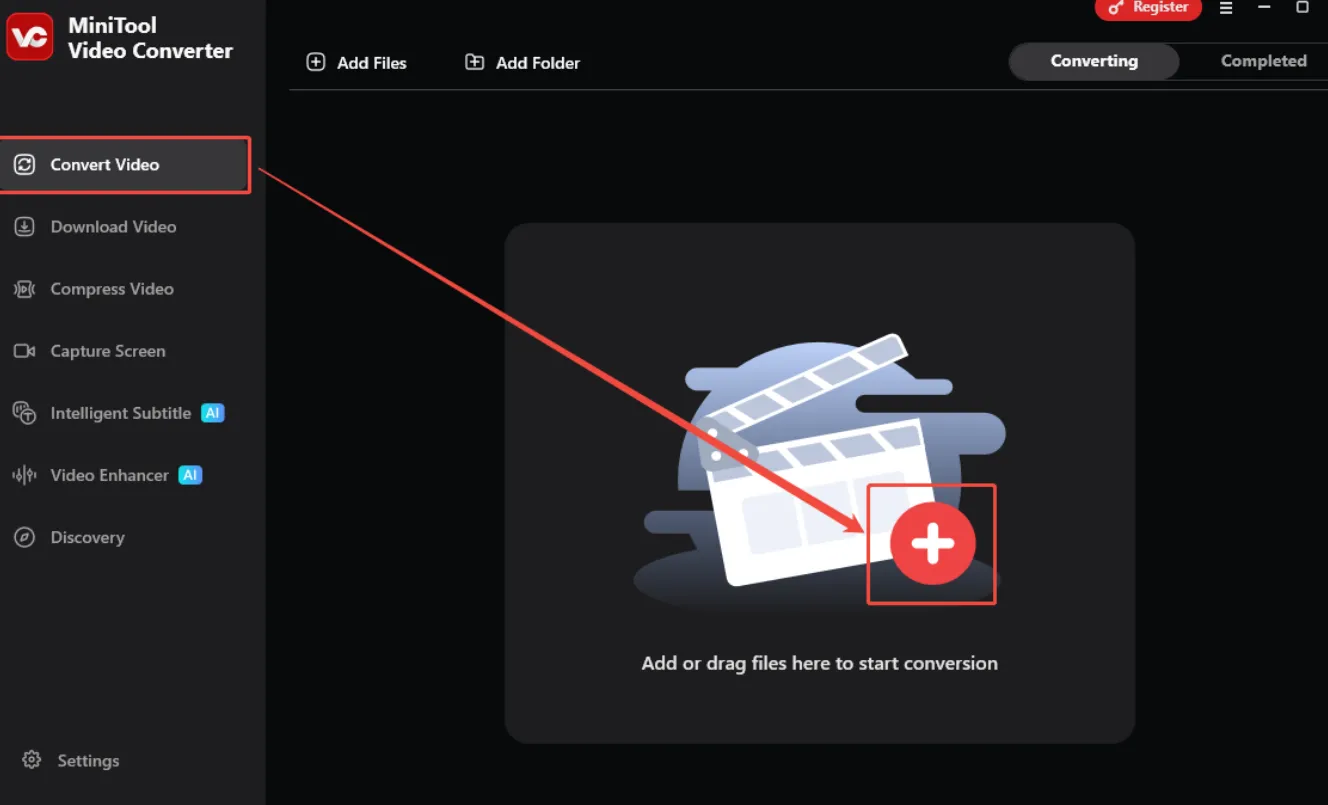
Task: Minimize the application window
Action: pos(1264,7)
